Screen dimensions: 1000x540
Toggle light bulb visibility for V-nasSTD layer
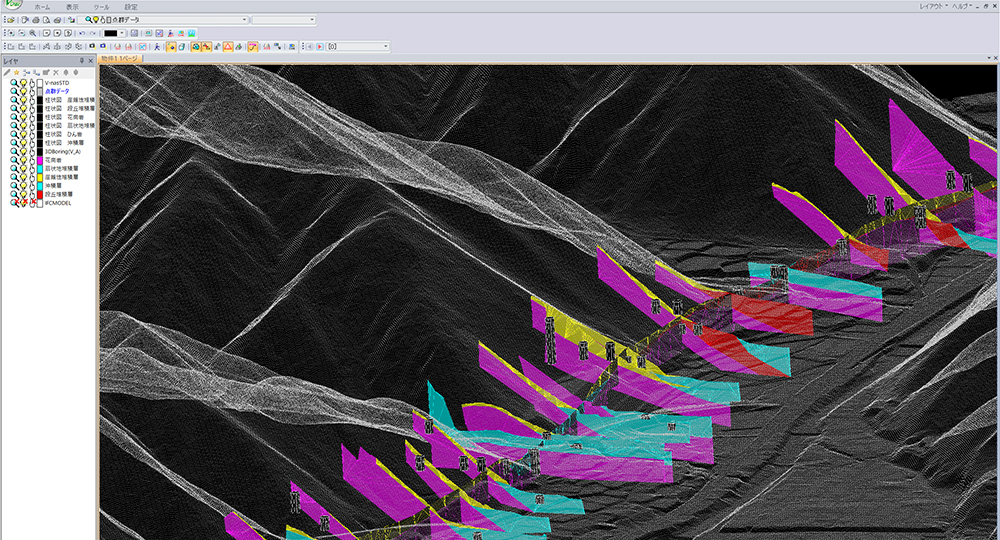pos(23,83)
